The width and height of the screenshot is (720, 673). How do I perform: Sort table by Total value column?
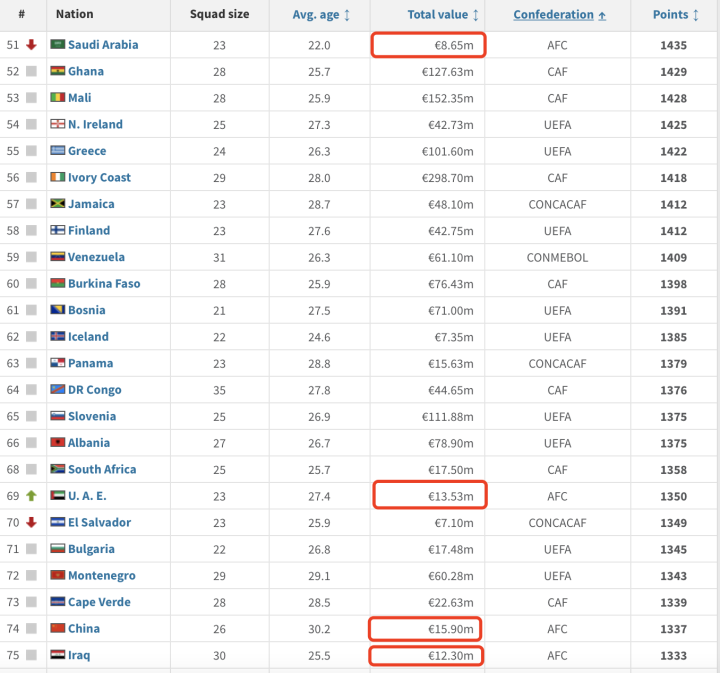[443, 15]
